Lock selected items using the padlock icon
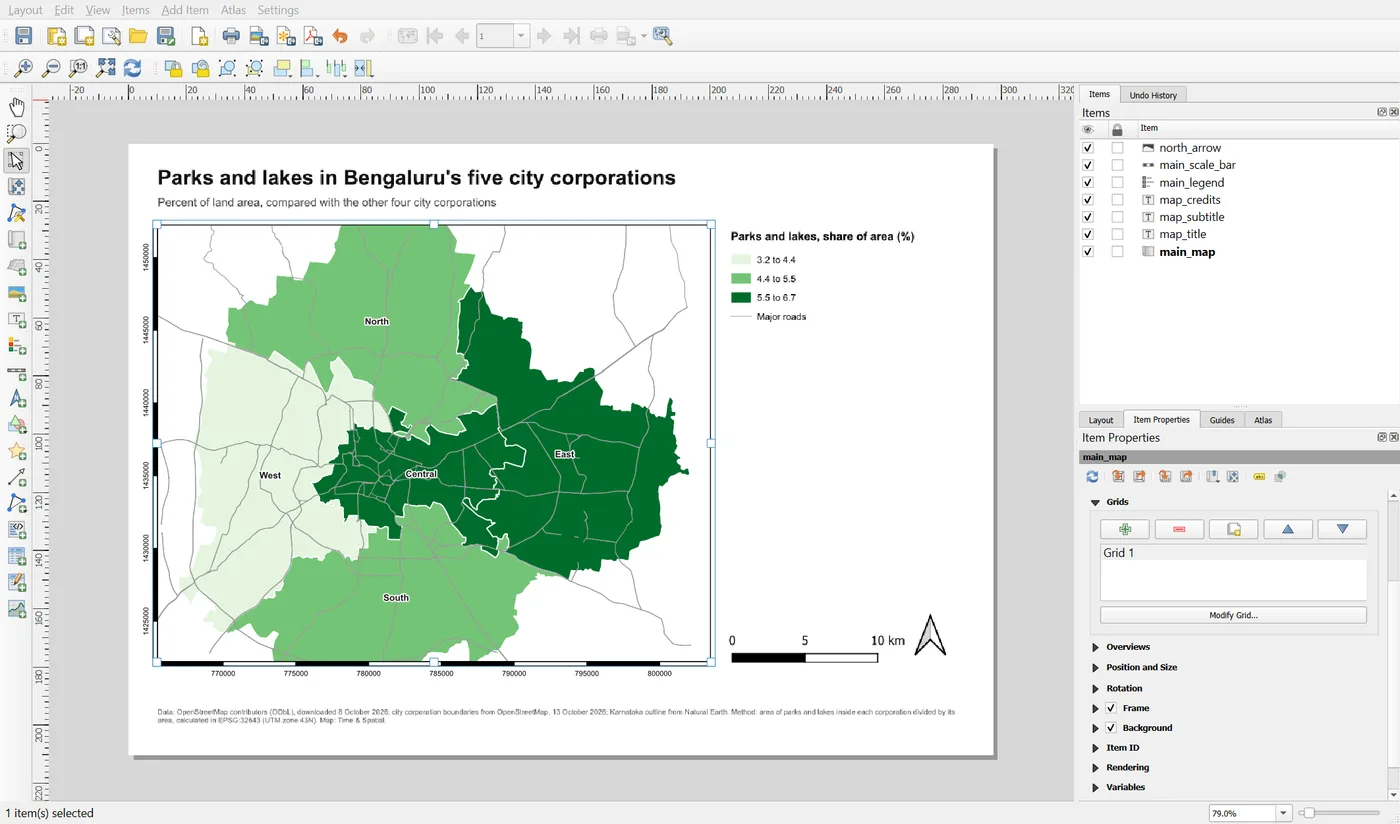Viewport: 1400px width, 824px height. pos(173,69)
